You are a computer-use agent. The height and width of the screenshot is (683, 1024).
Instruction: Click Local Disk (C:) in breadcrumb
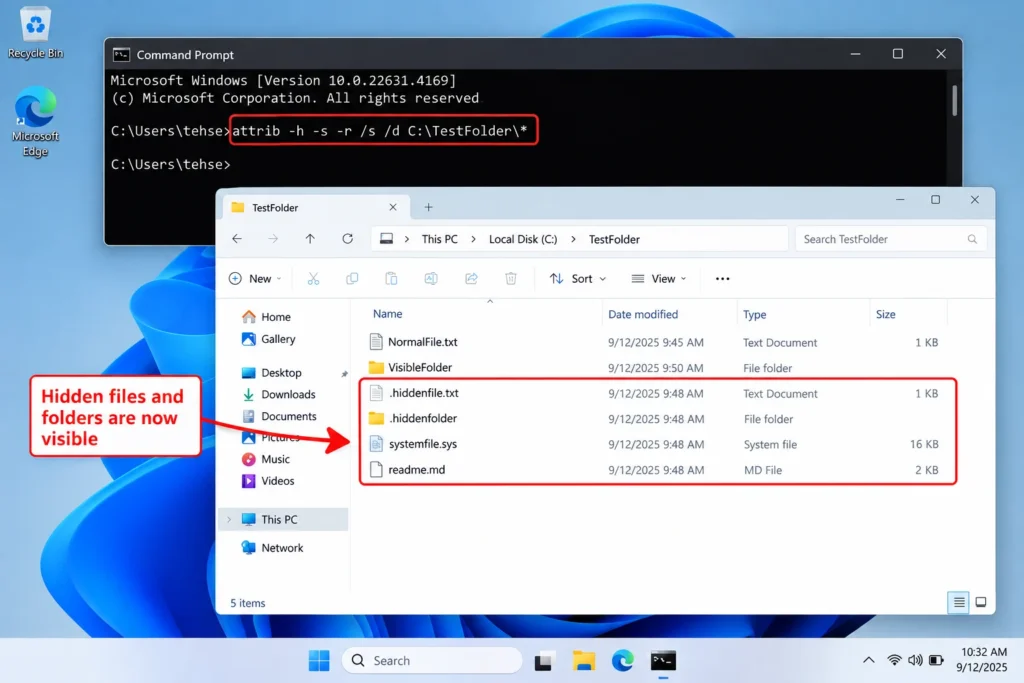click(x=523, y=239)
